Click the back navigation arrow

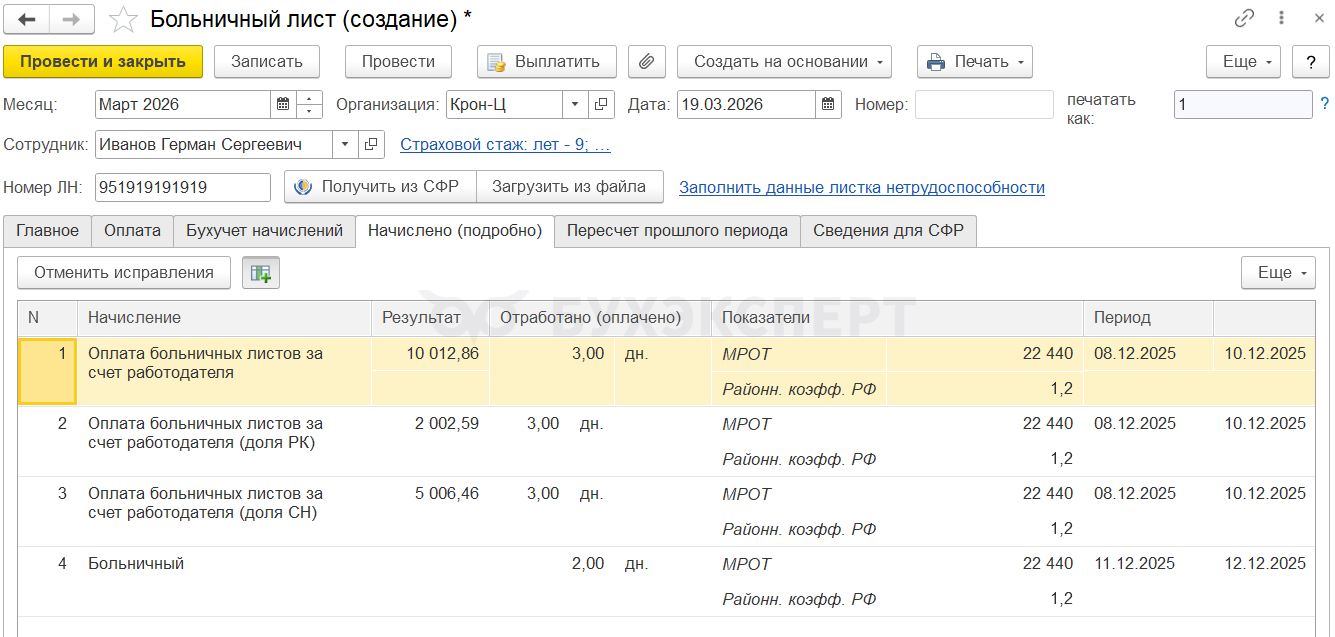coord(27,19)
